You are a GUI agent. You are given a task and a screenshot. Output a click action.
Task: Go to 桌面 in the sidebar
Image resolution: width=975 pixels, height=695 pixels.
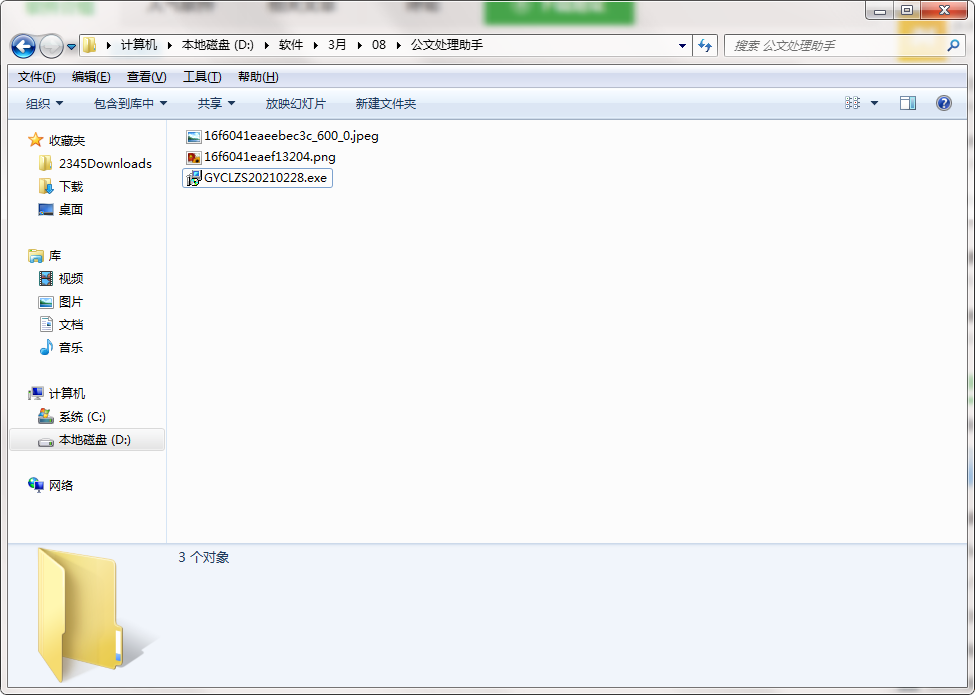pyautogui.click(x=61, y=209)
